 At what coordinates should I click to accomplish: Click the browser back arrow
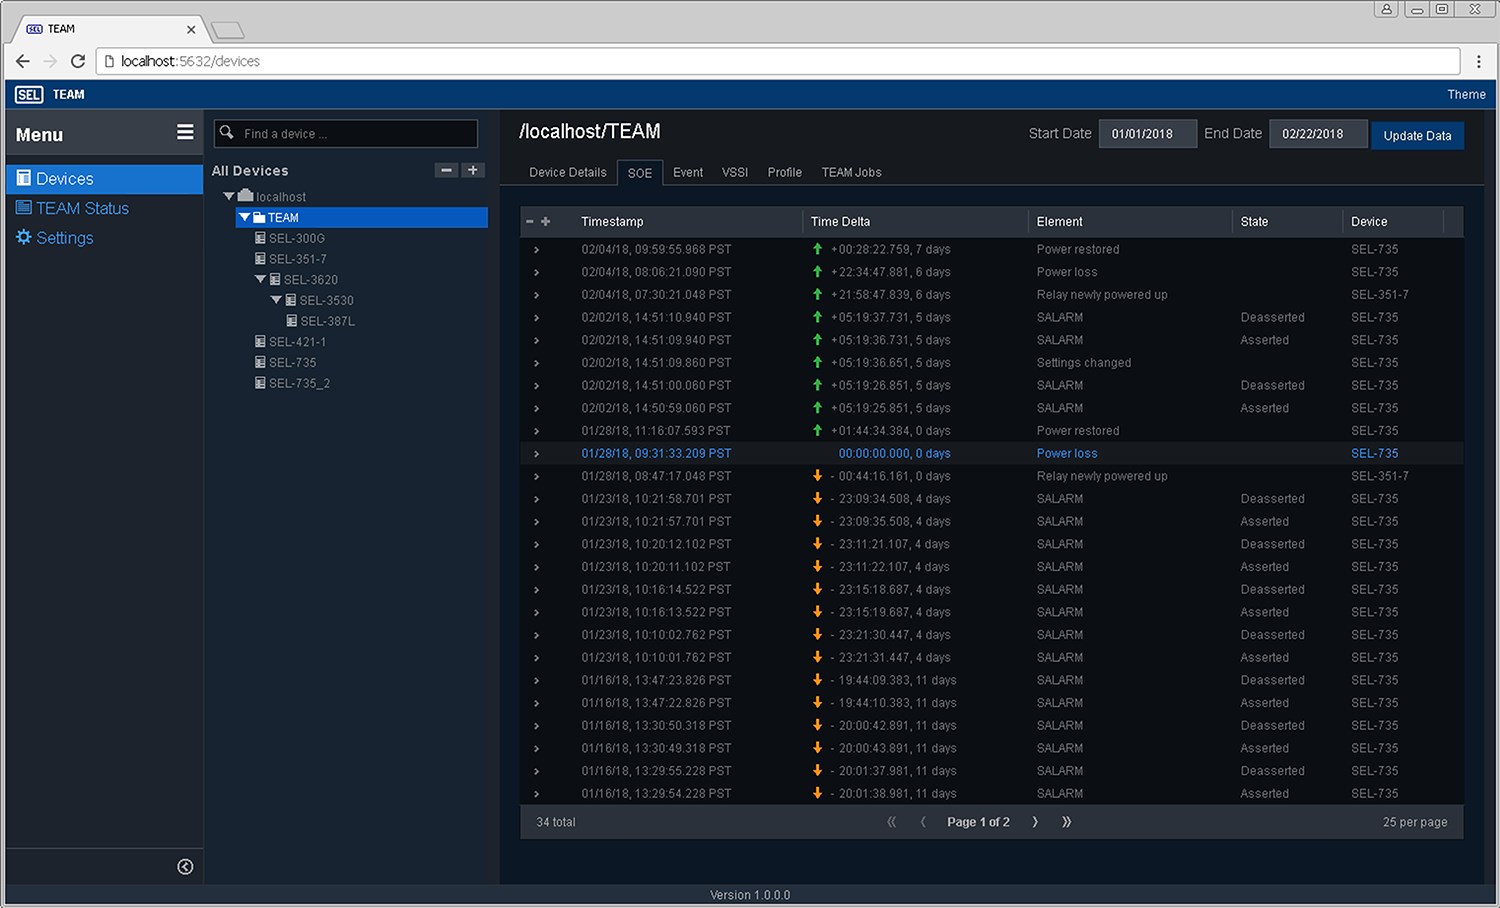pos(23,61)
